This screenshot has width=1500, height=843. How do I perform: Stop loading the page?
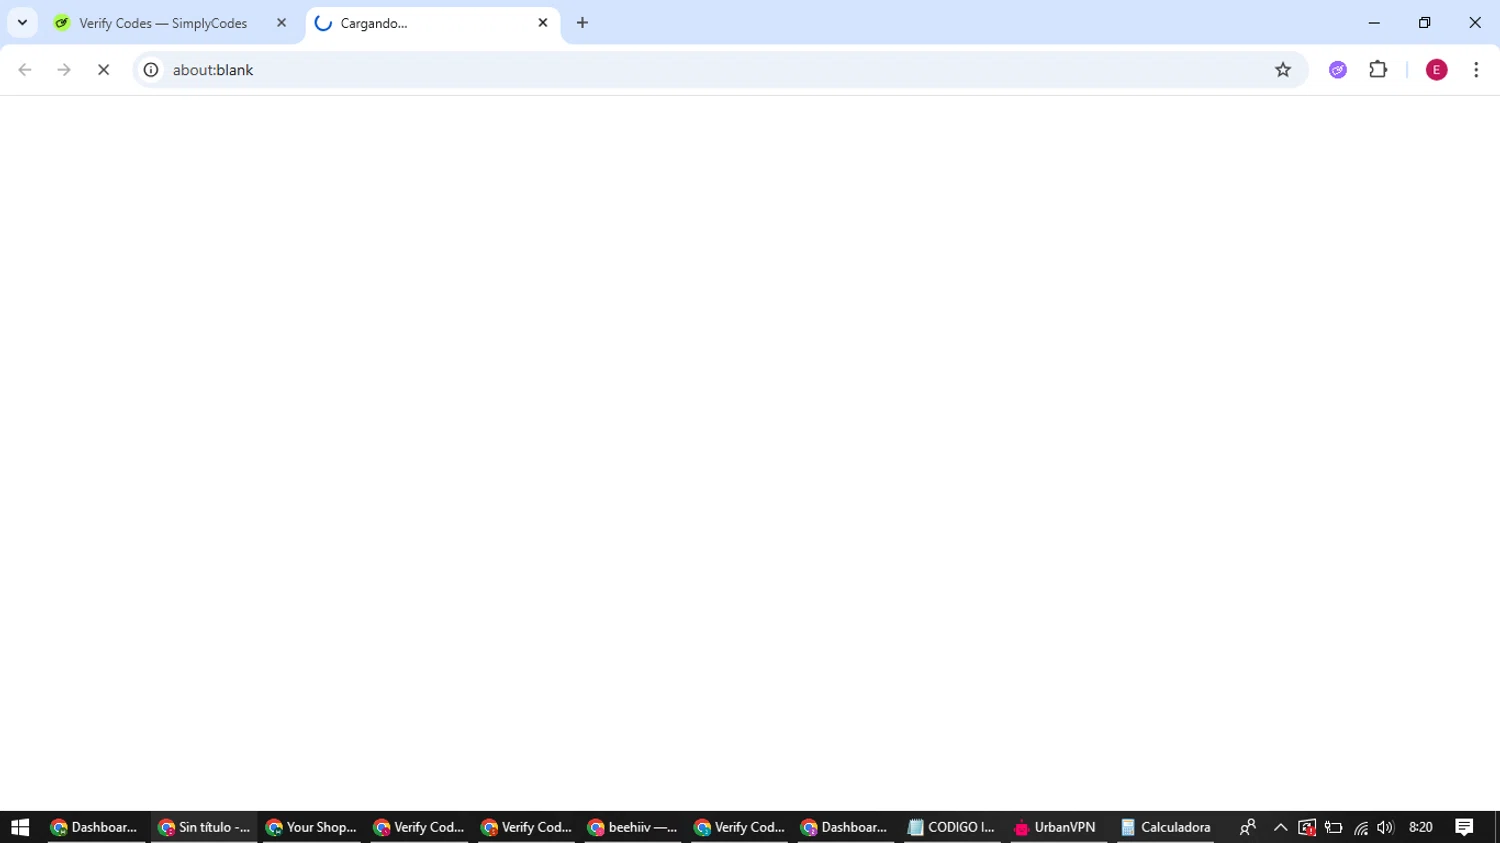coord(103,70)
